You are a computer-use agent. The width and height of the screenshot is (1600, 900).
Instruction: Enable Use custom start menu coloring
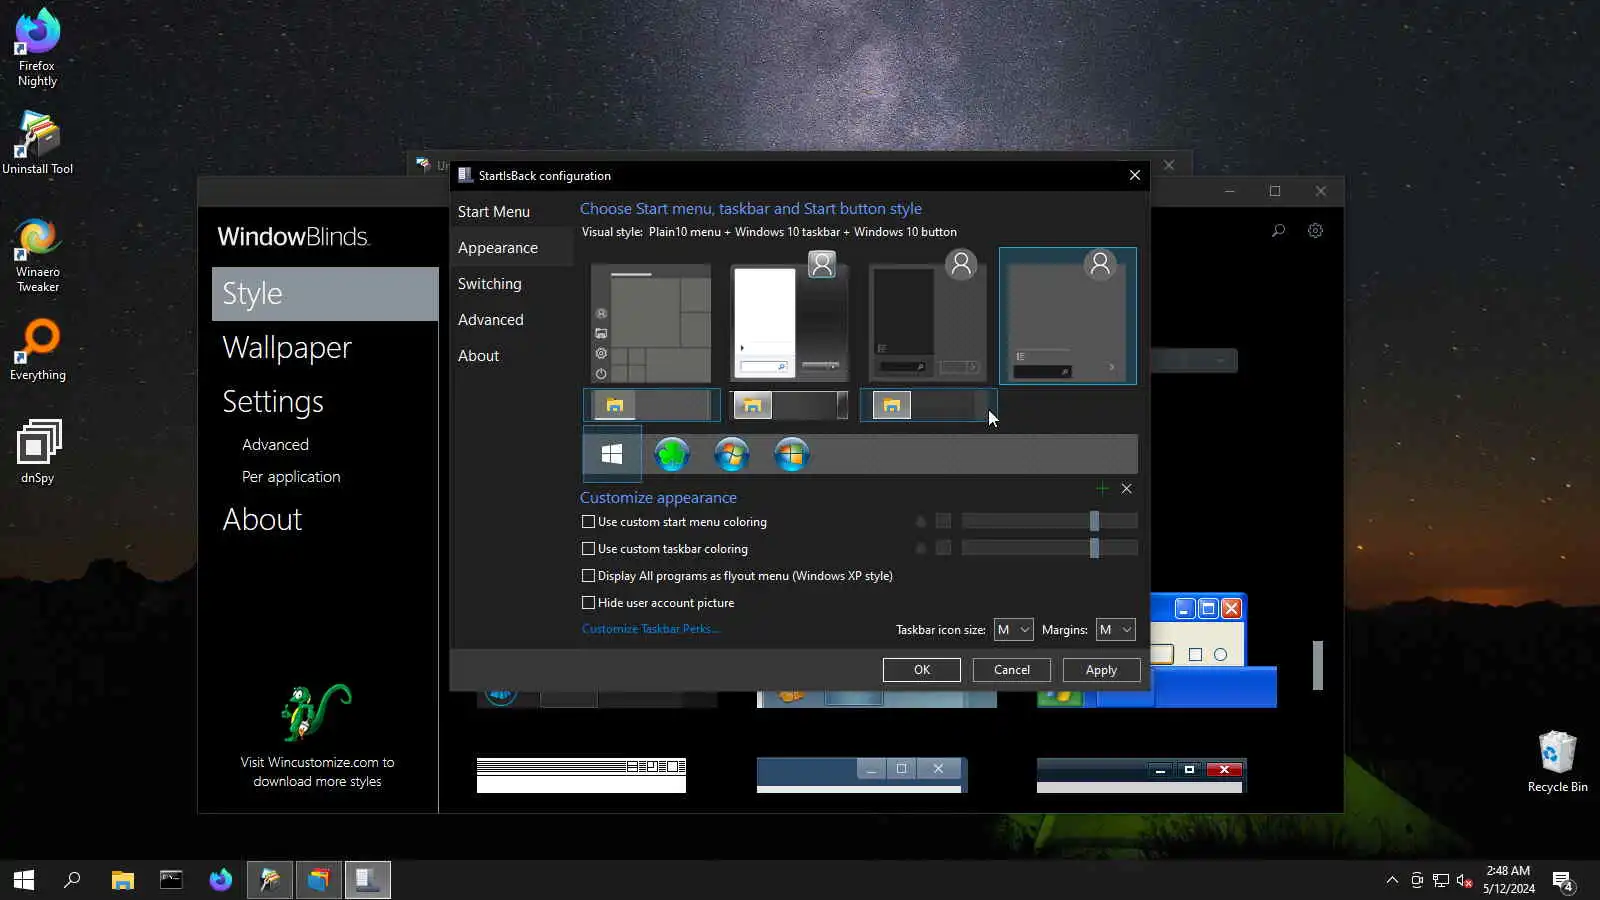tap(674, 522)
